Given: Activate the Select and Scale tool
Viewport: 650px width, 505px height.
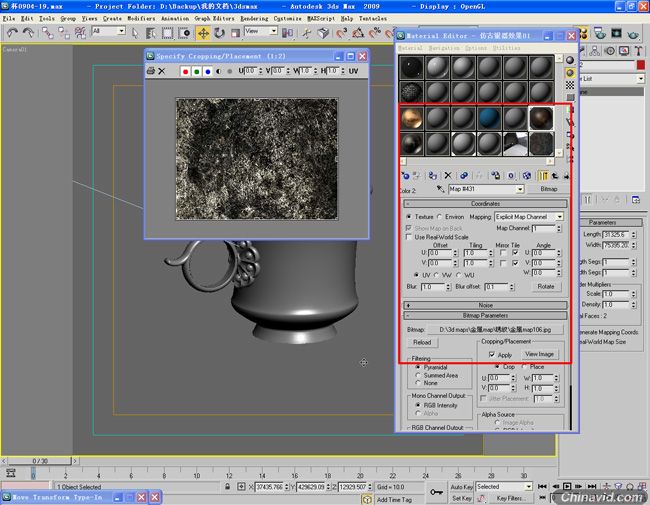Looking at the screenshot, I should point(235,33).
